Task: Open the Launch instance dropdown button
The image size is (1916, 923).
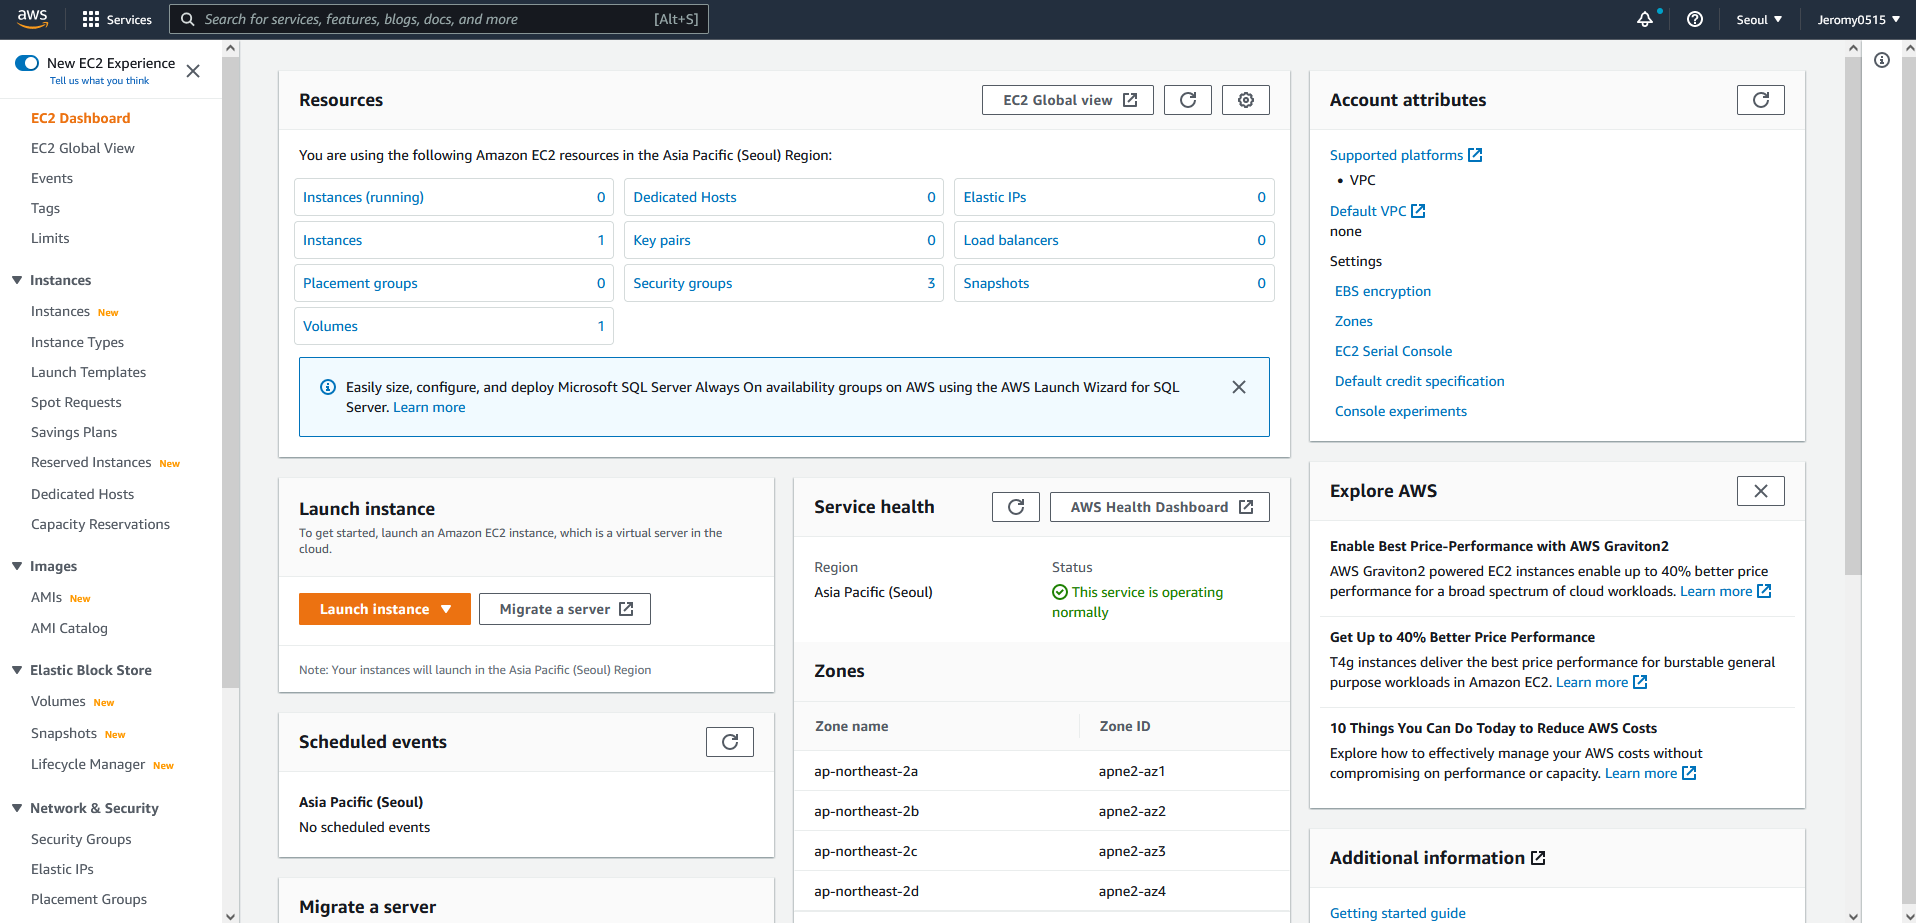Action: click(x=385, y=609)
